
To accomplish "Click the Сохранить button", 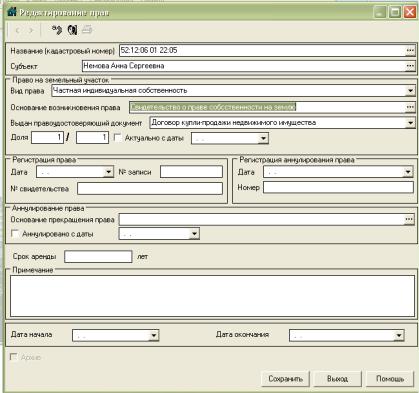I will click(286, 379).
